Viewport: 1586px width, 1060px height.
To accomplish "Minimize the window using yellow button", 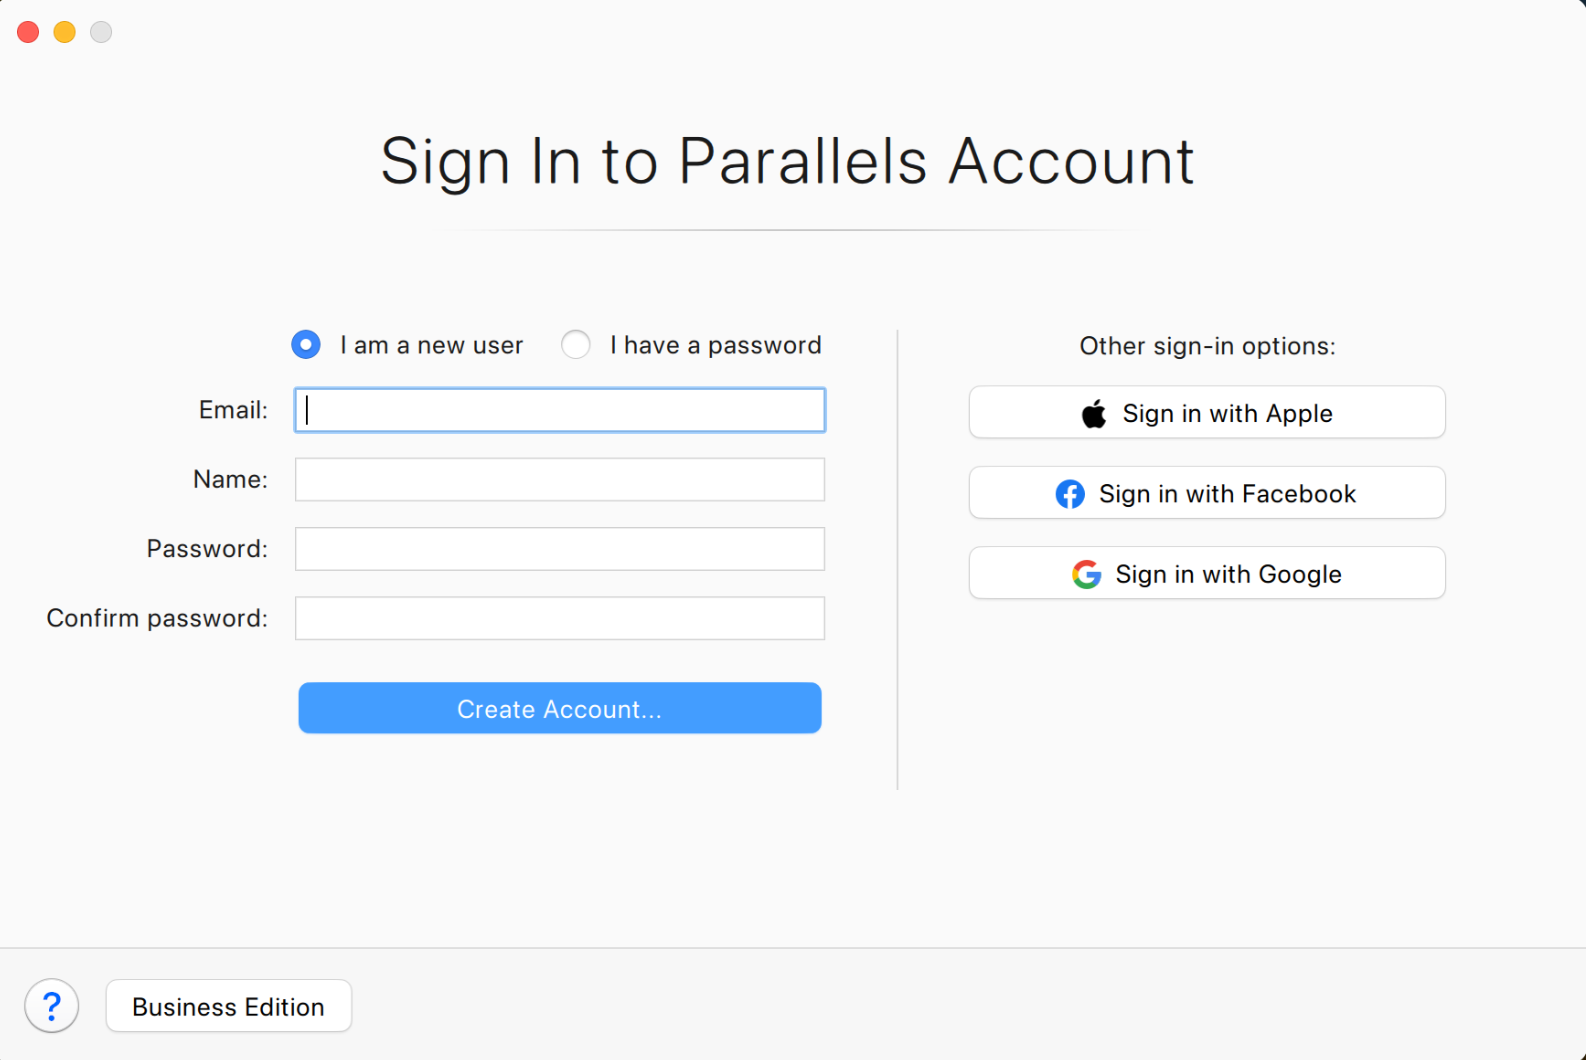I will point(65,32).
